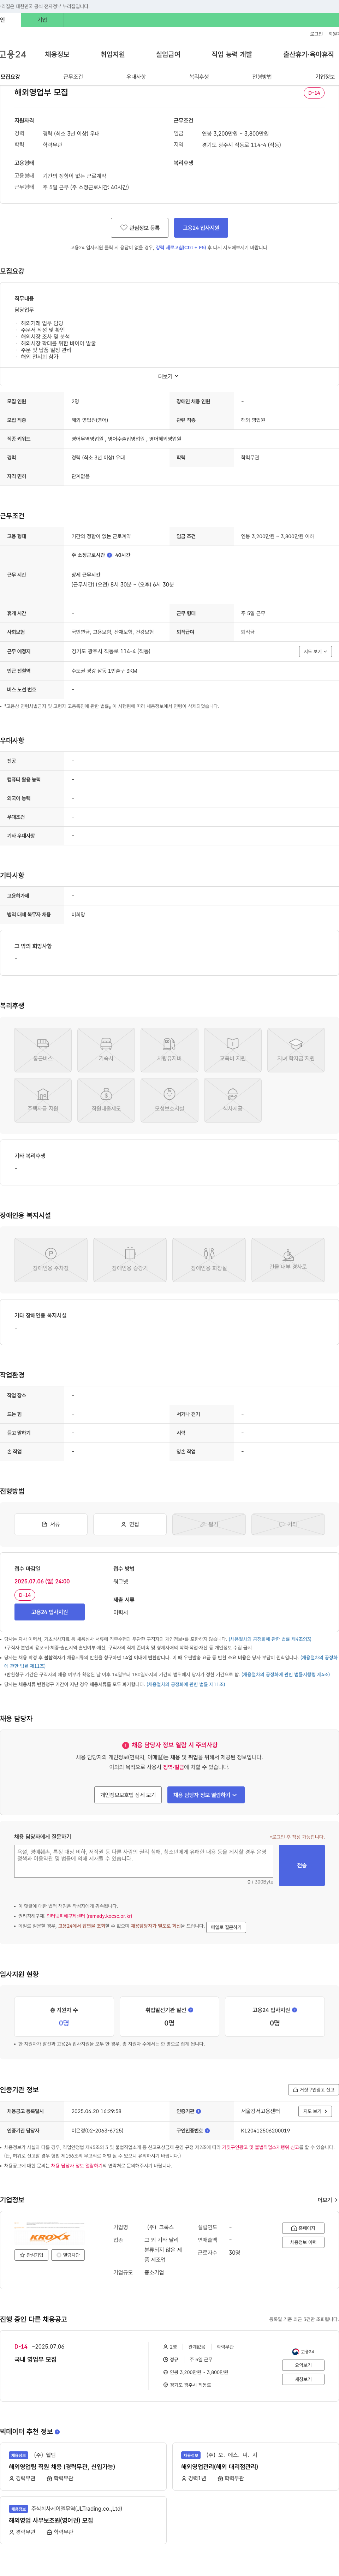Click 관심정보 등록 heart button
This screenshot has height=2576, width=339.
pos(140,228)
